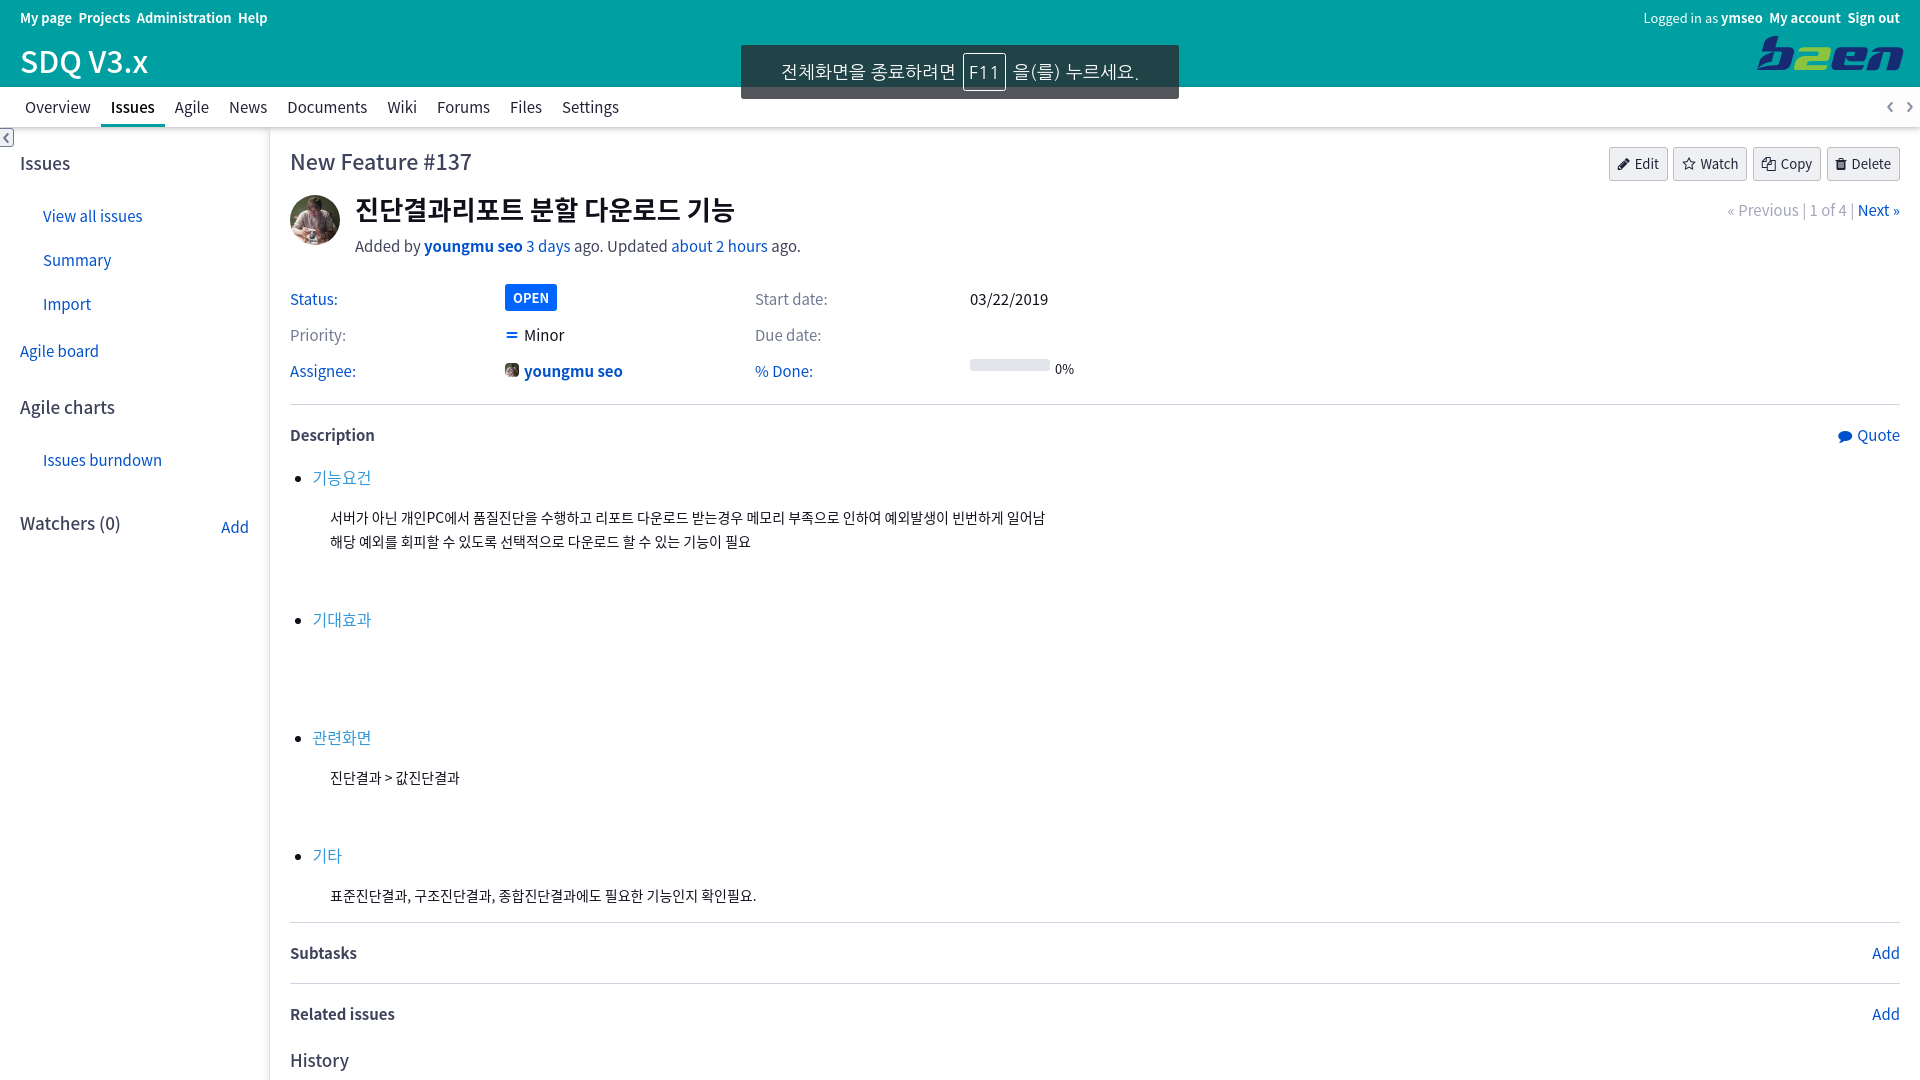Click the author's large avatar photo
Viewport: 1920px width, 1080px height.
(315, 220)
